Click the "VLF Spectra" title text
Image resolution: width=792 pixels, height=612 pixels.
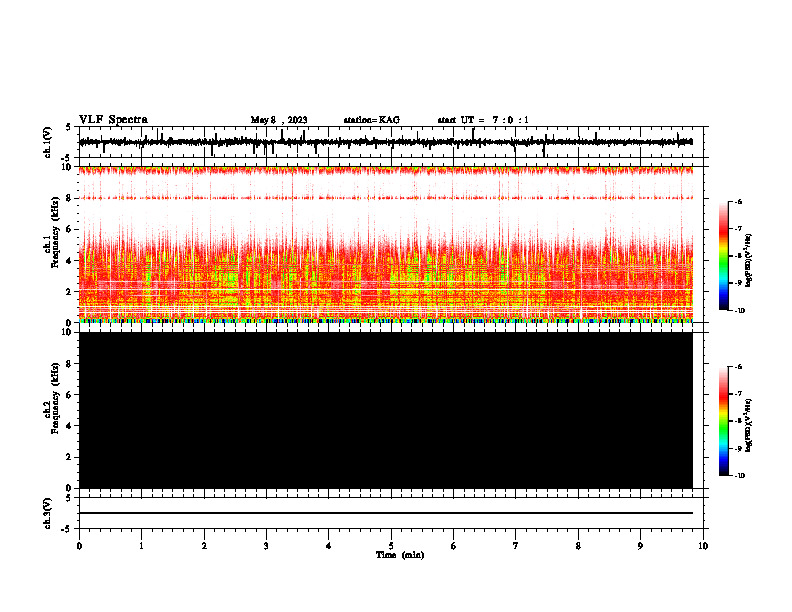tap(113, 120)
